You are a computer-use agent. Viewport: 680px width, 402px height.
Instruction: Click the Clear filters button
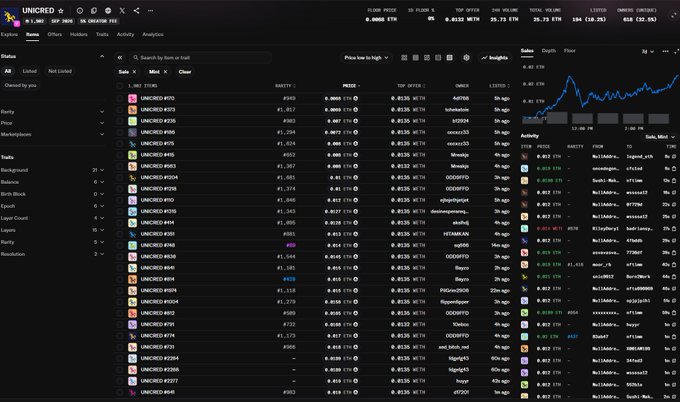[x=185, y=72]
